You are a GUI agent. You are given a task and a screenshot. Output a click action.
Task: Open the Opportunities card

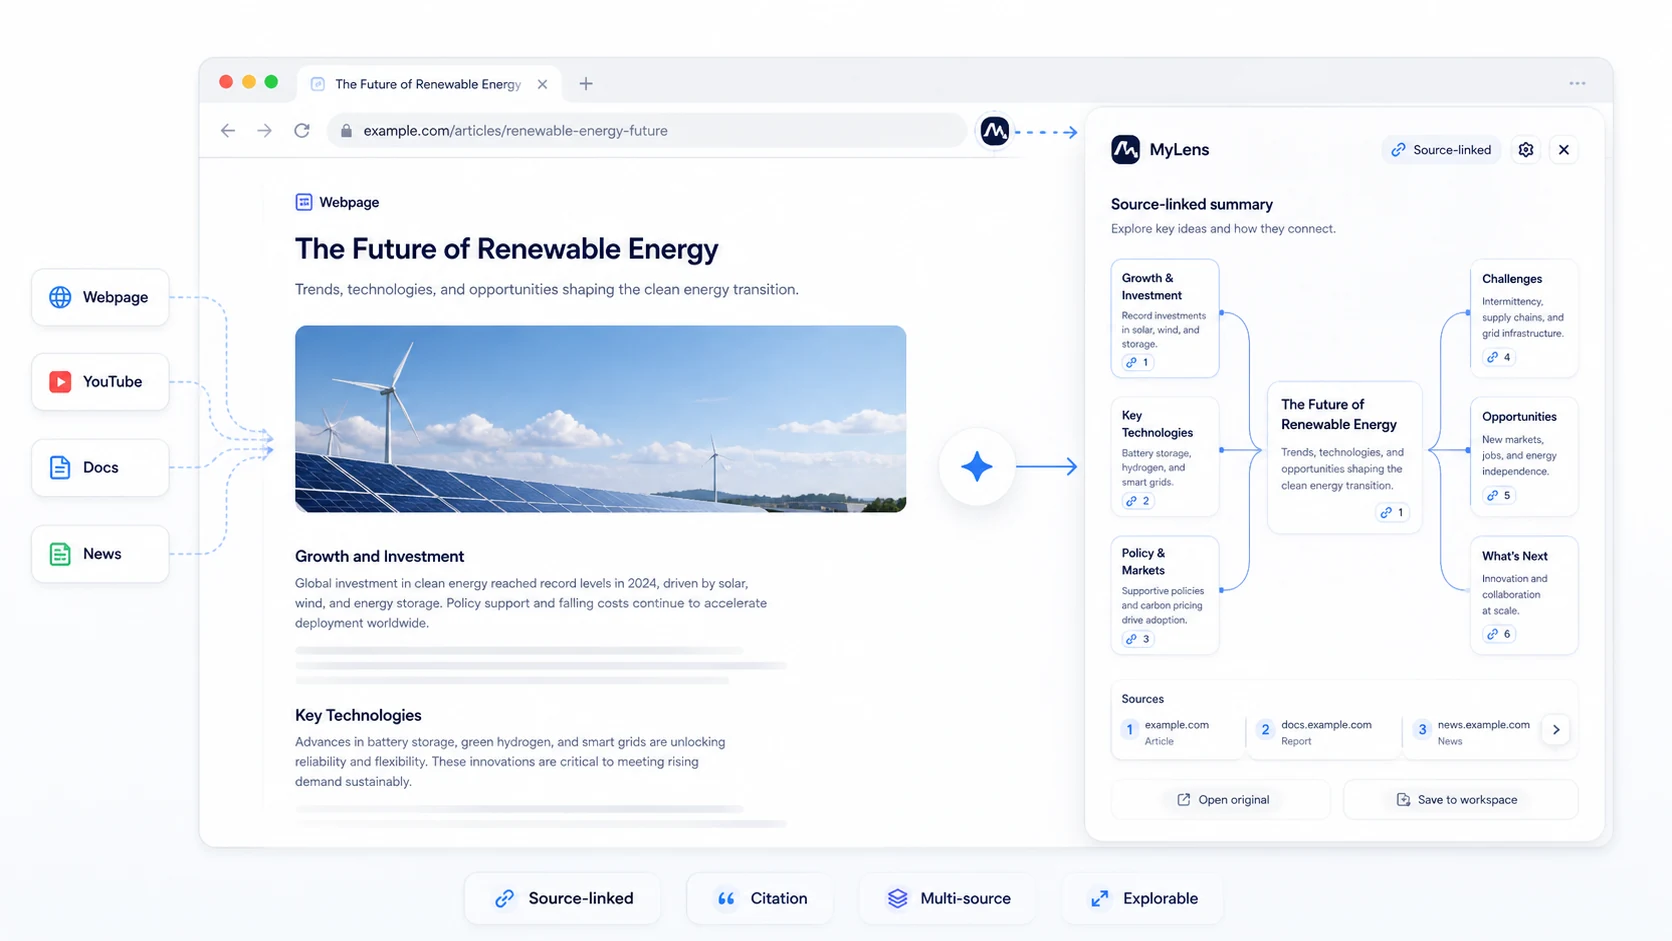[1524, 457]
